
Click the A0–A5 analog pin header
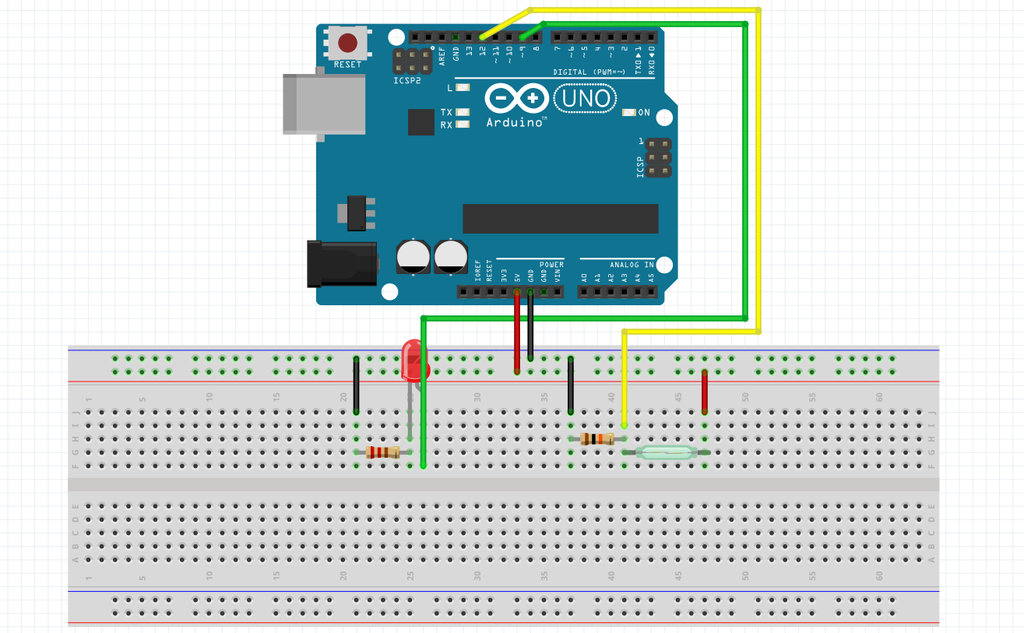point(618,292)
